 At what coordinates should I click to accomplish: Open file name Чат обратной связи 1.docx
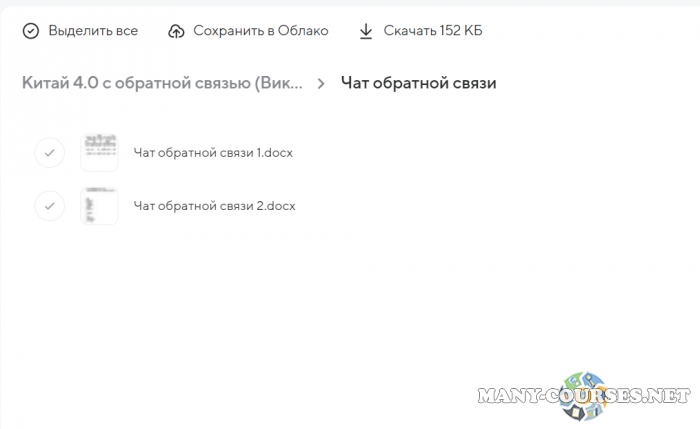click(213, 153)
